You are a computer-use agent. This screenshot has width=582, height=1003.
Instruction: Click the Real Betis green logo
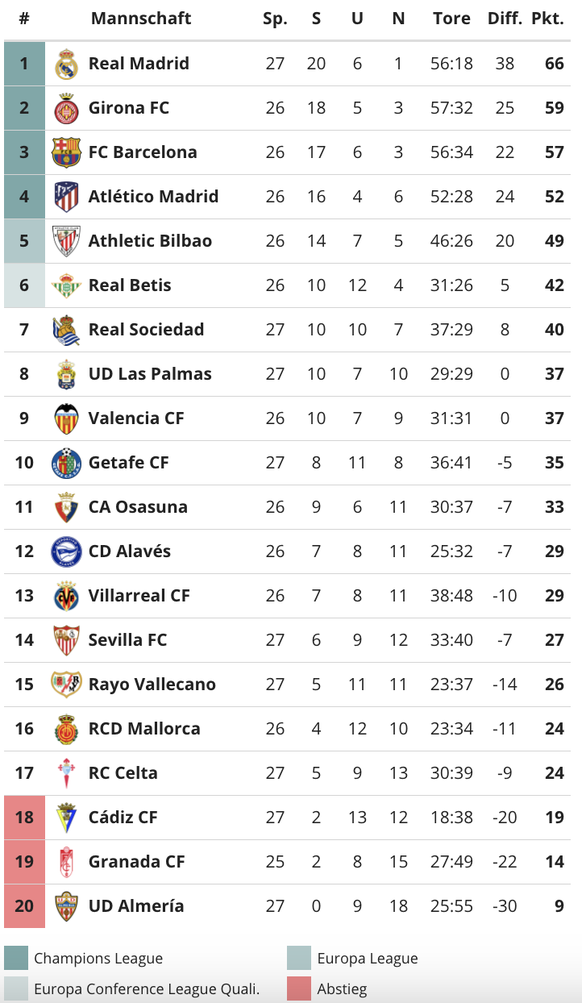click(66, 285)
